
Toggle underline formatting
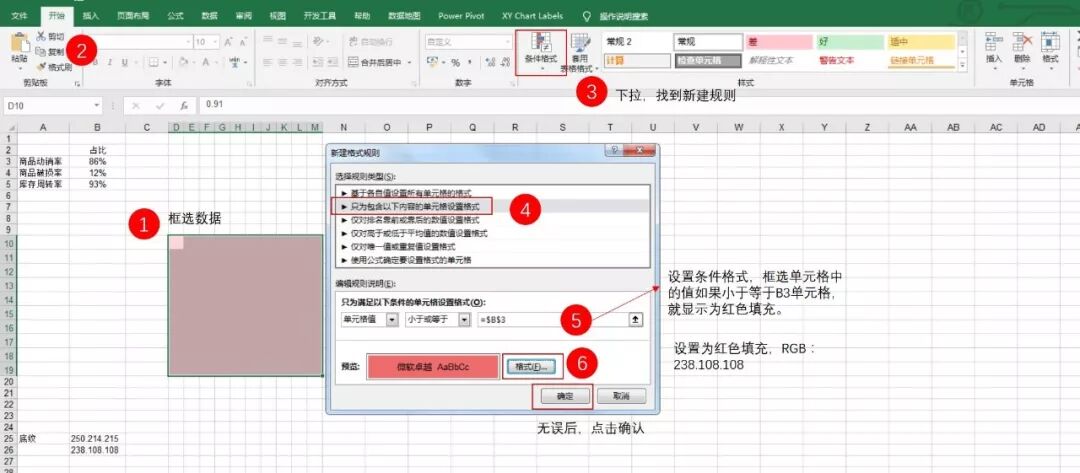point(125,62)
